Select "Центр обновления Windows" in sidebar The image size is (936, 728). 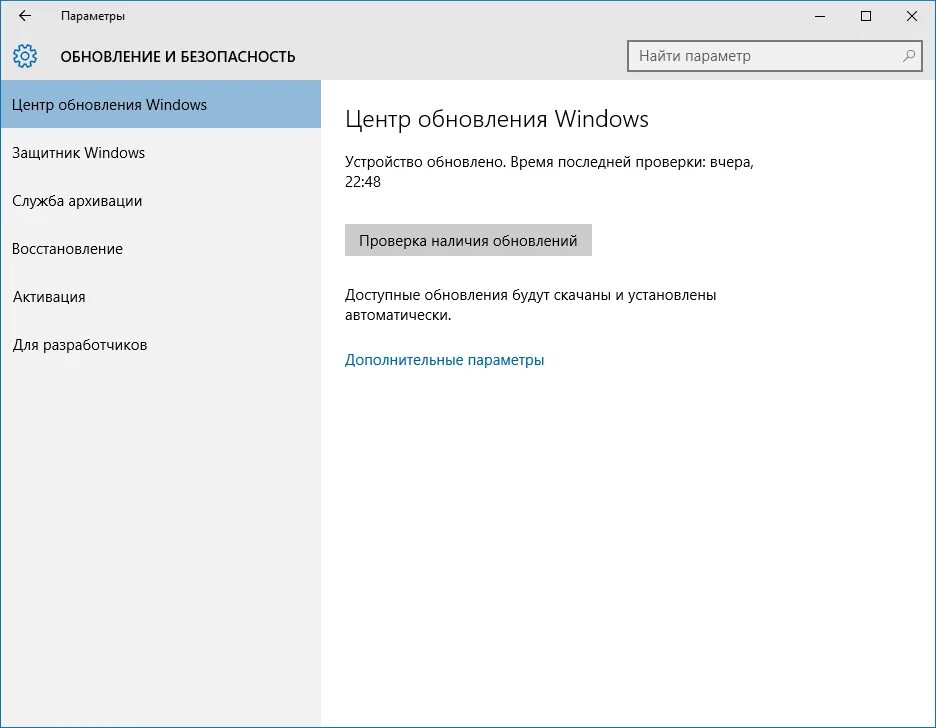pos(160,104)
